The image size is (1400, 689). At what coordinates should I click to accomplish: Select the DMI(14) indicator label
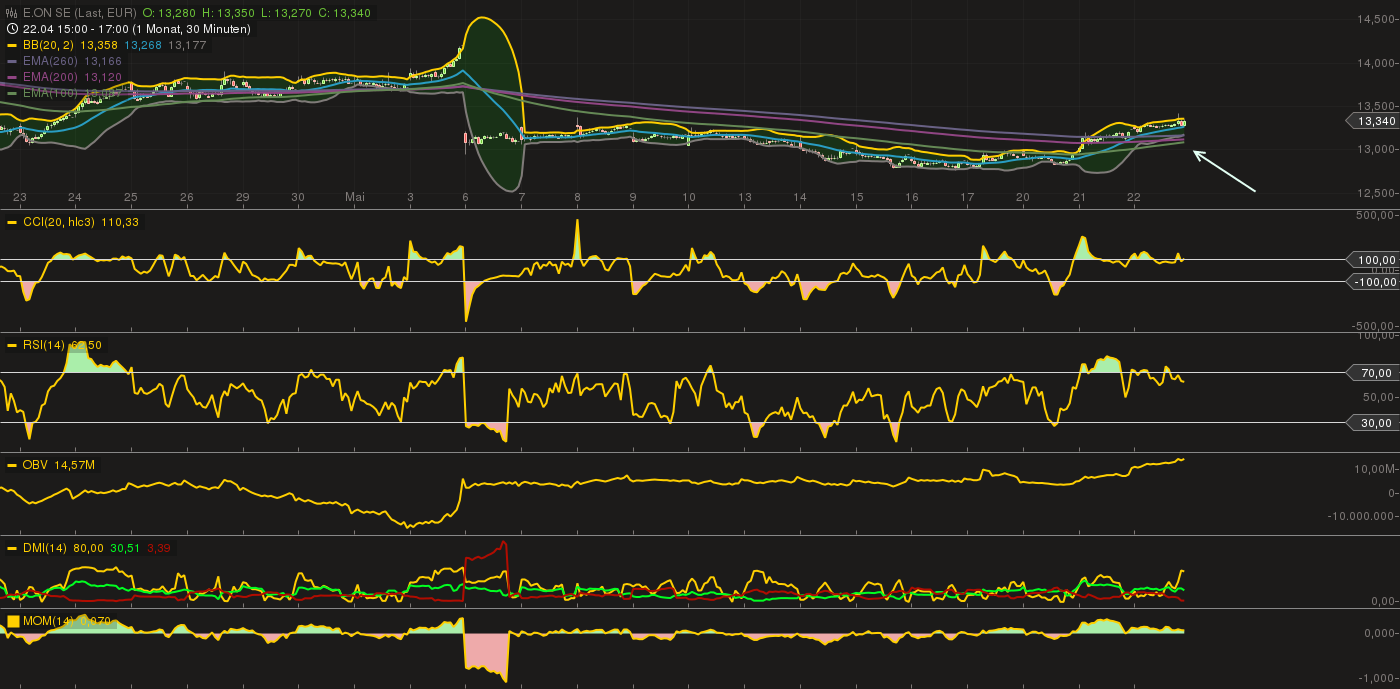[x=44, y=548]
